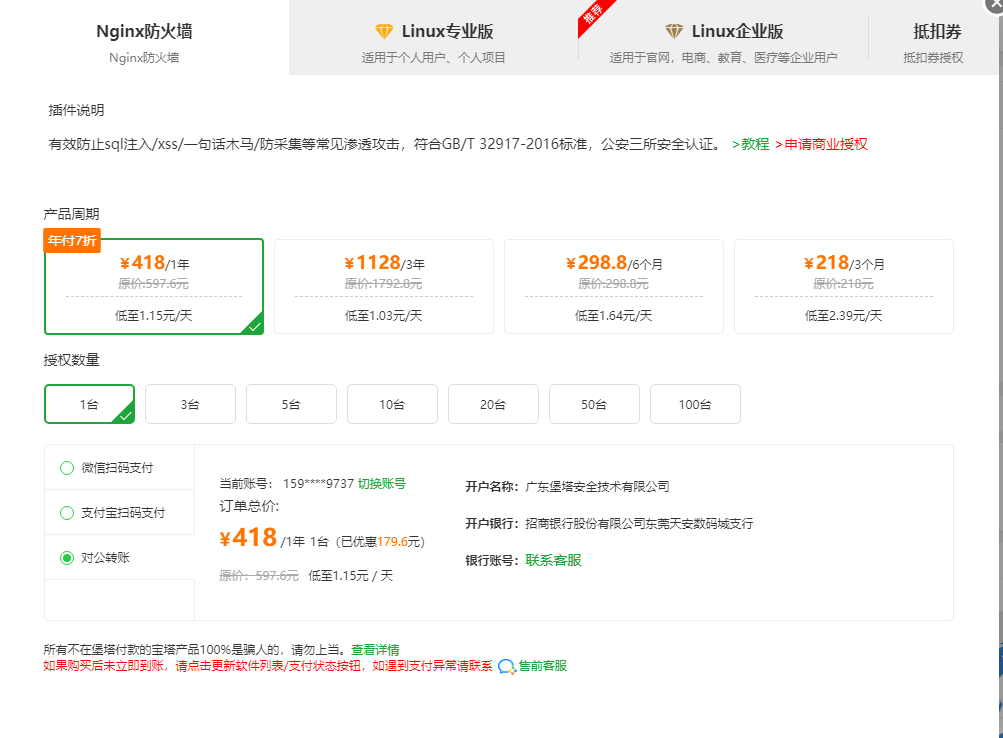Close the purchase dialog

click(995, 4)
